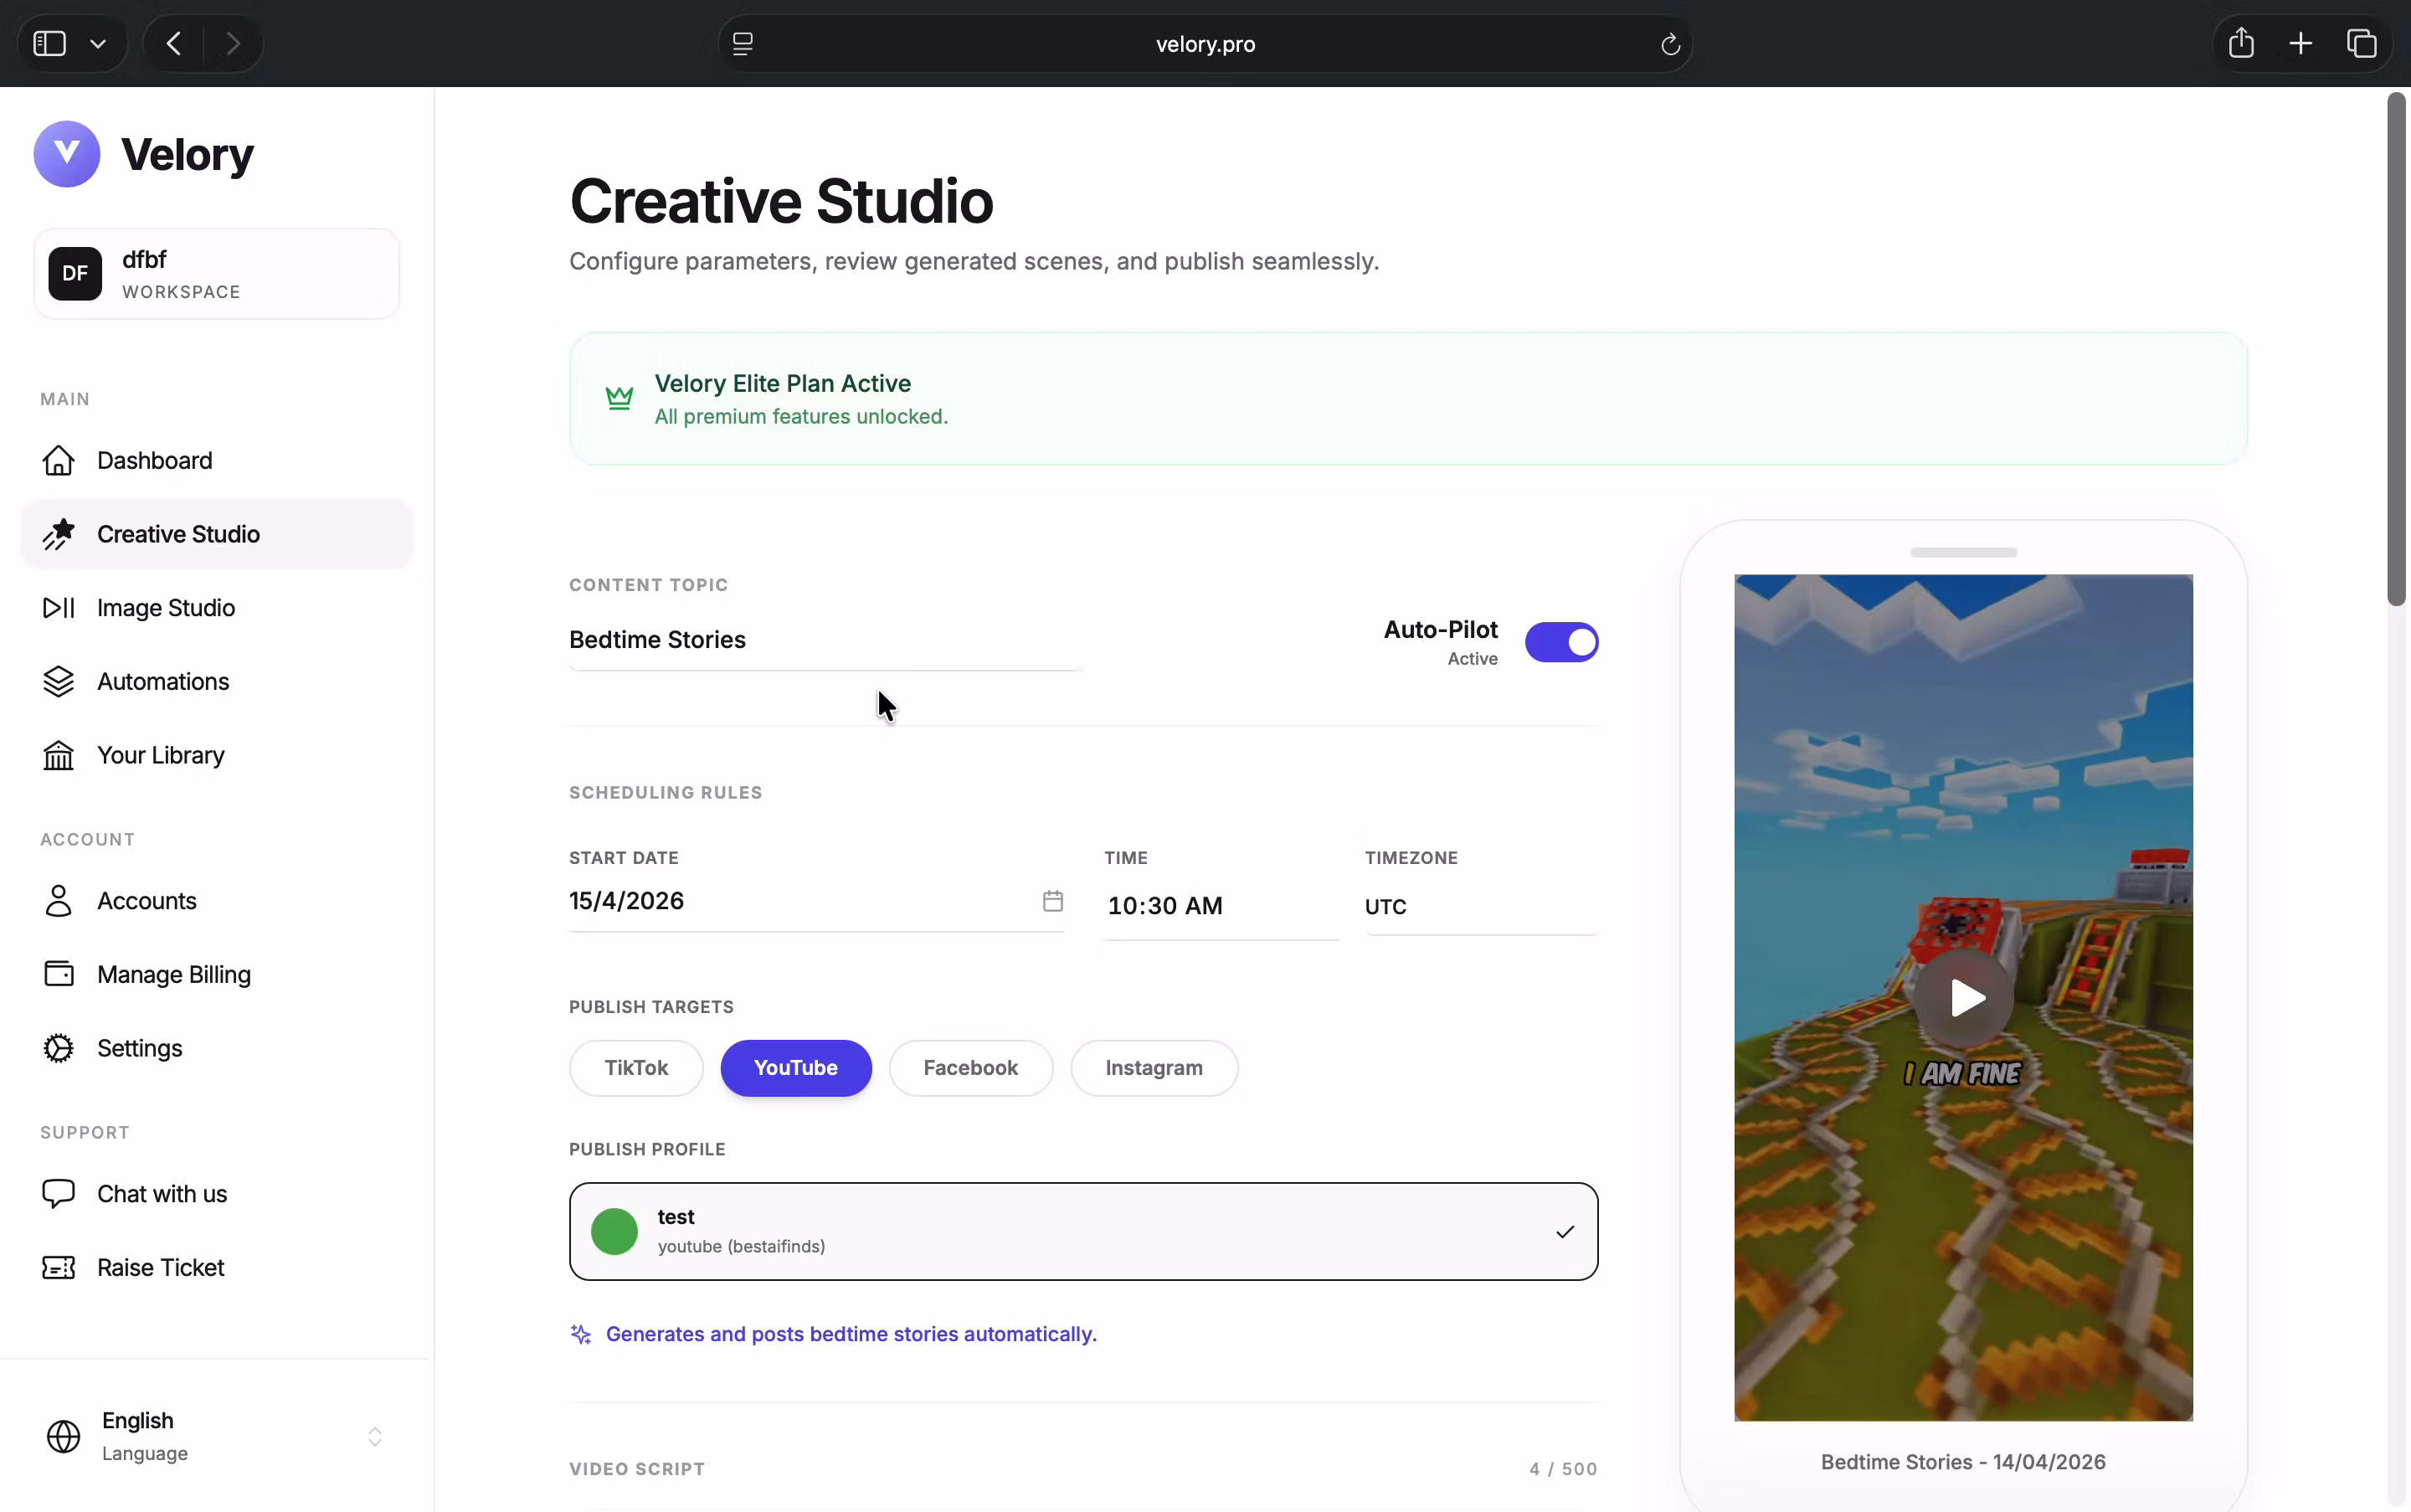Click the Automations layers icon
The height and width of the screenshot is (1512, 2411).
[x=59, y=682]
